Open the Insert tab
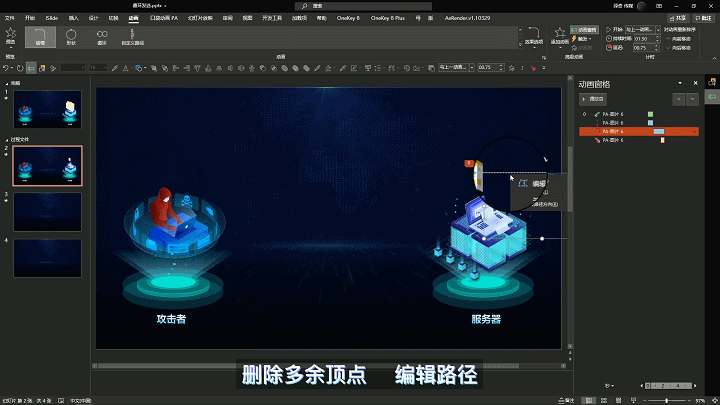This screenshot has width=720, height=405. click(73, 18)
